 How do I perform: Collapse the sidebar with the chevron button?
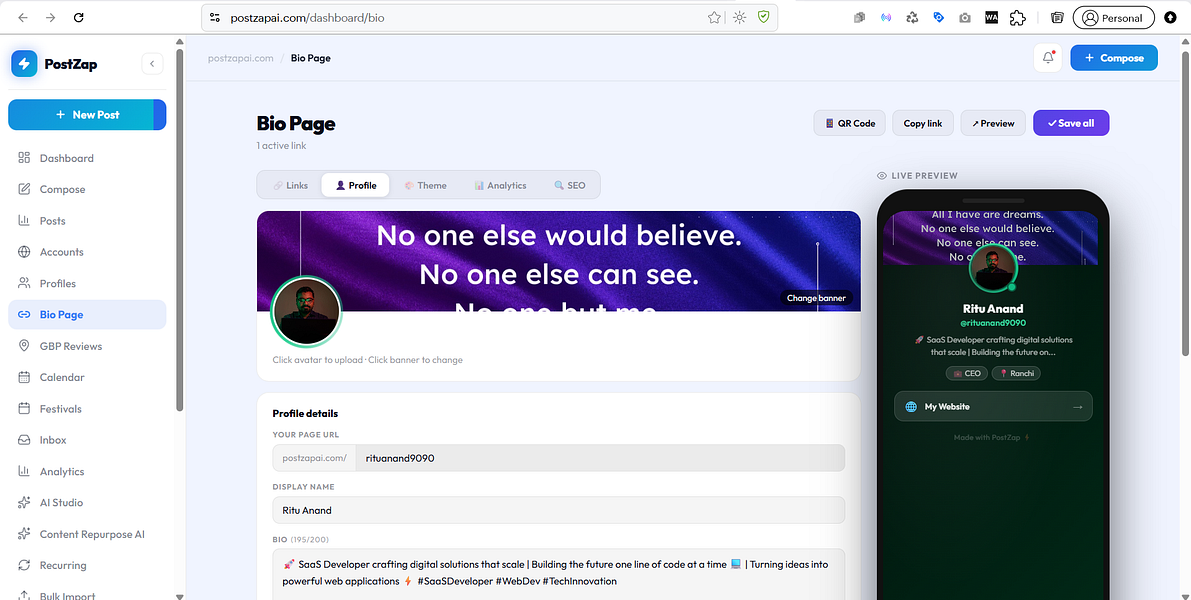pos(152,64)
